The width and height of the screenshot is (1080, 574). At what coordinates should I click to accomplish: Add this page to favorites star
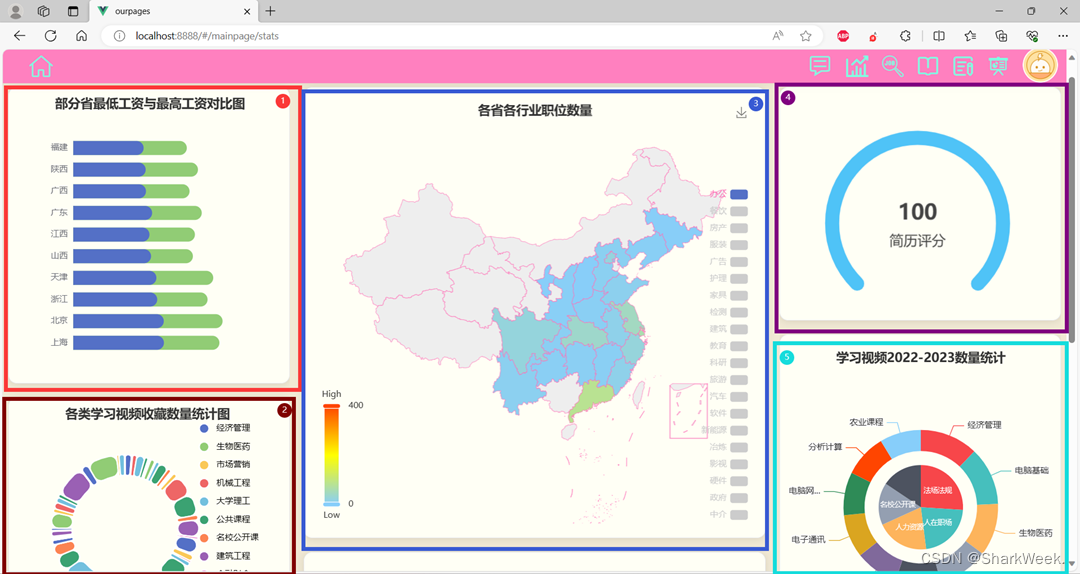click(x=806, y=36)
